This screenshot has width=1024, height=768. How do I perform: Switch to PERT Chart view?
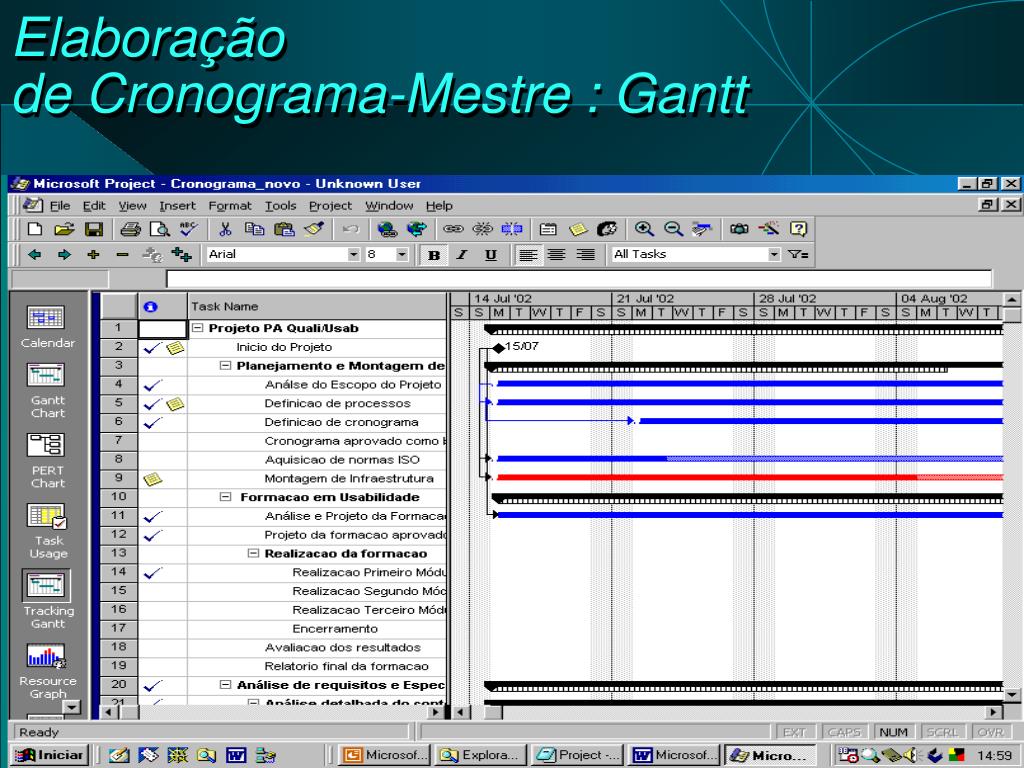coord(47,460)
